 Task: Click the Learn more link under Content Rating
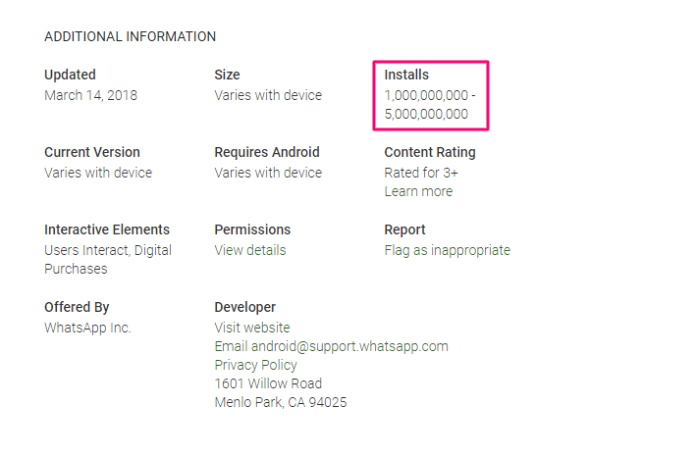pyautogui.click(x=418, y=191)
